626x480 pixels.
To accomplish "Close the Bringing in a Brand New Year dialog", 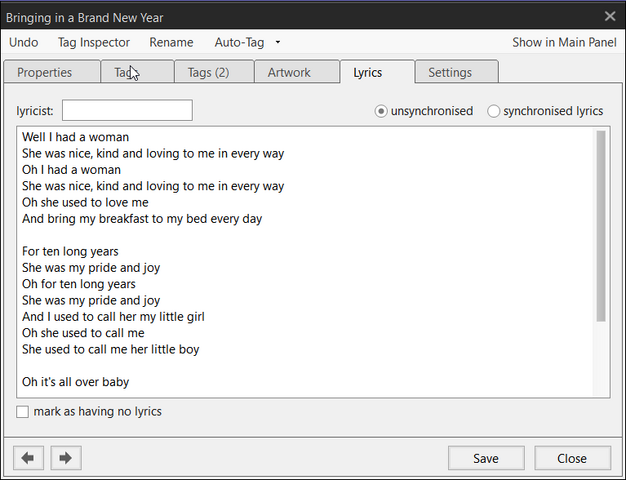I will pos(610,16).
